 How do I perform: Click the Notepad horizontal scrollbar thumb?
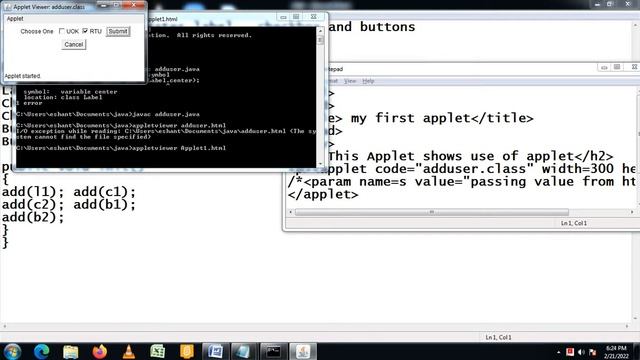pyautogui.click(x=431, y=212)
